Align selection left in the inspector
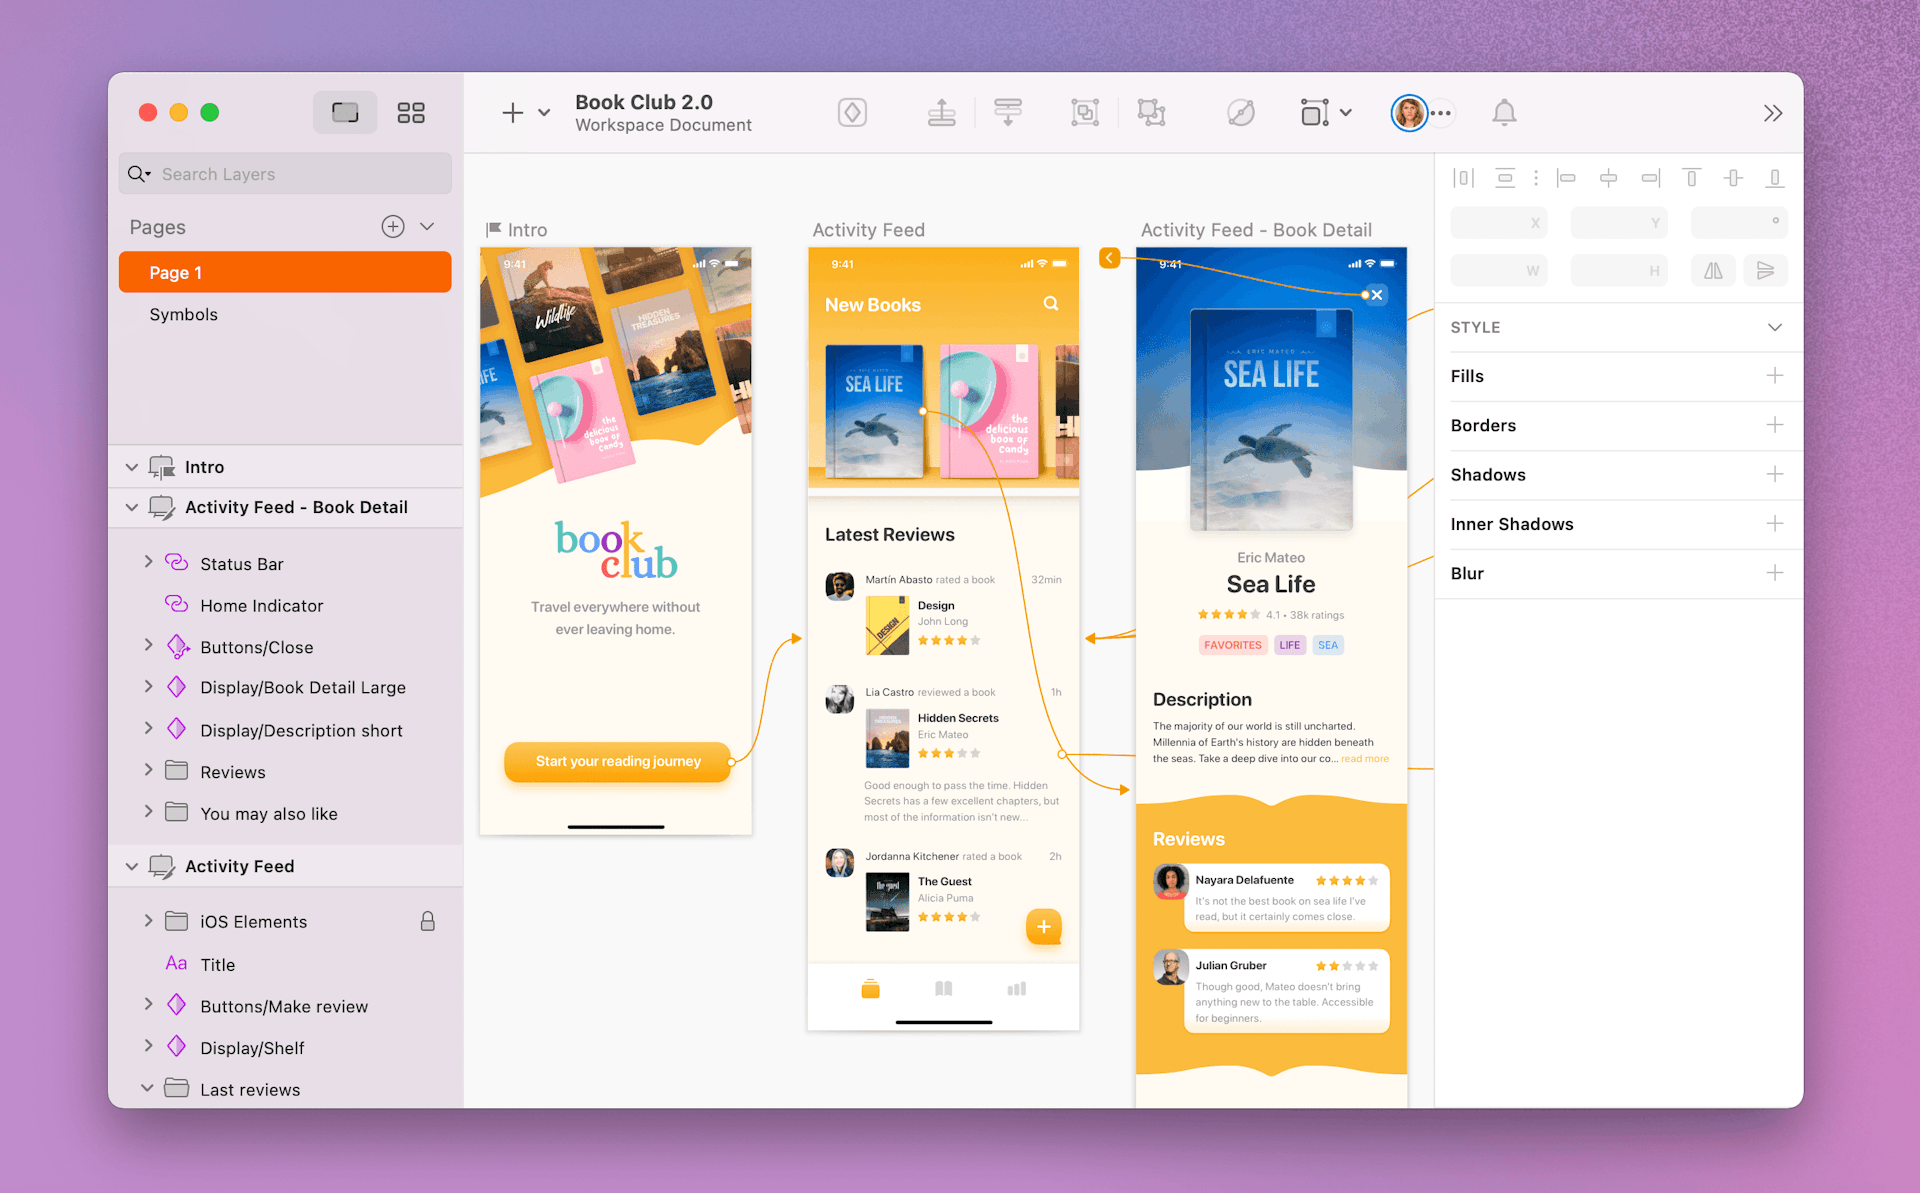 click(x=1567, y=177)
